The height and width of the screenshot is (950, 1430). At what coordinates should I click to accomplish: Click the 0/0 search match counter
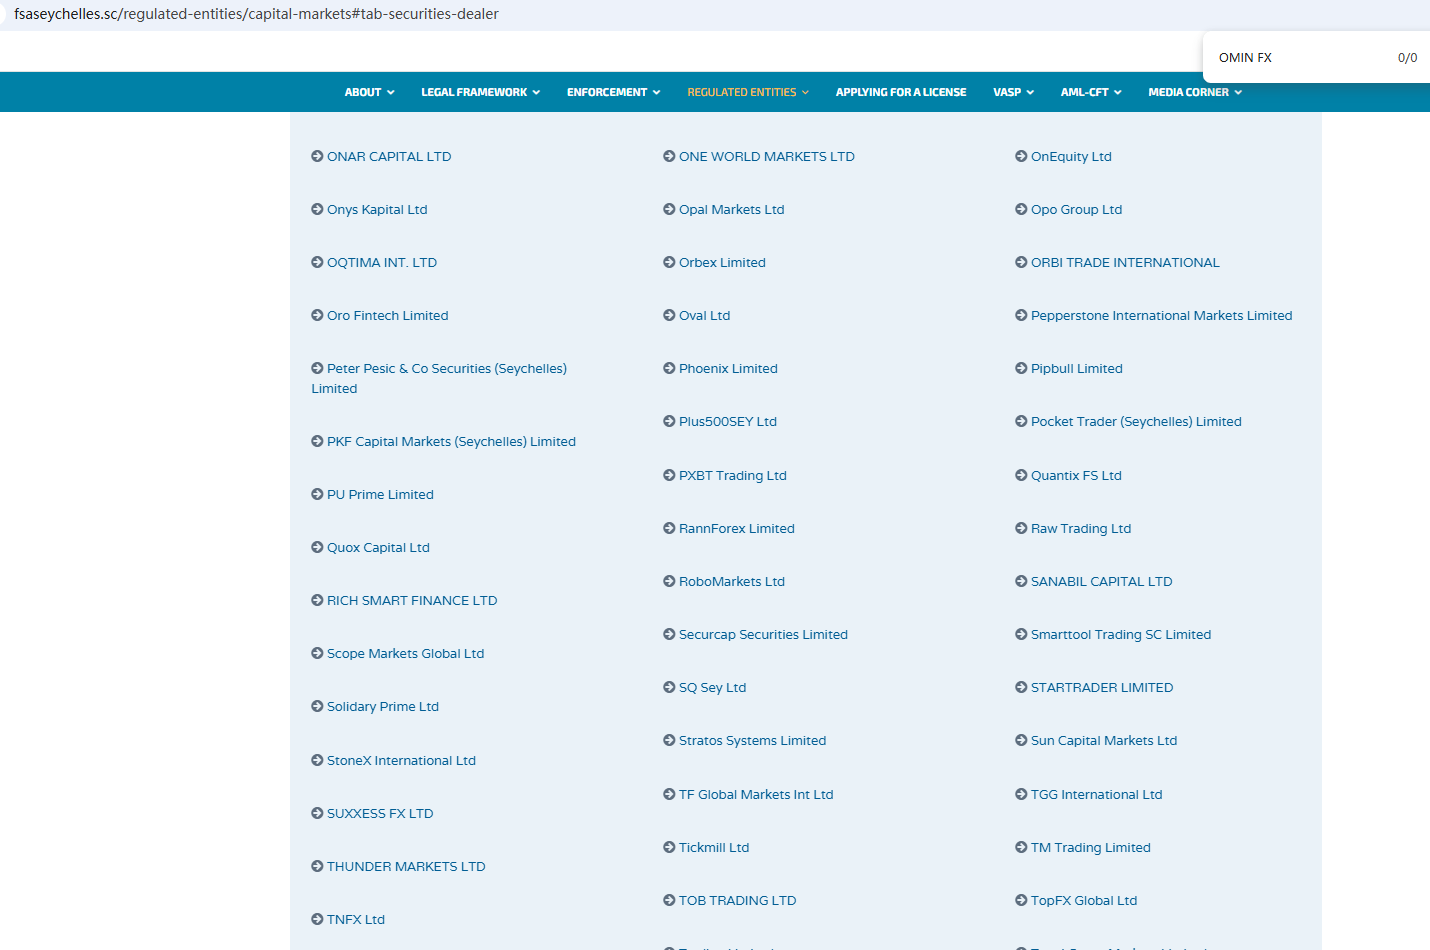point(1407,58)
